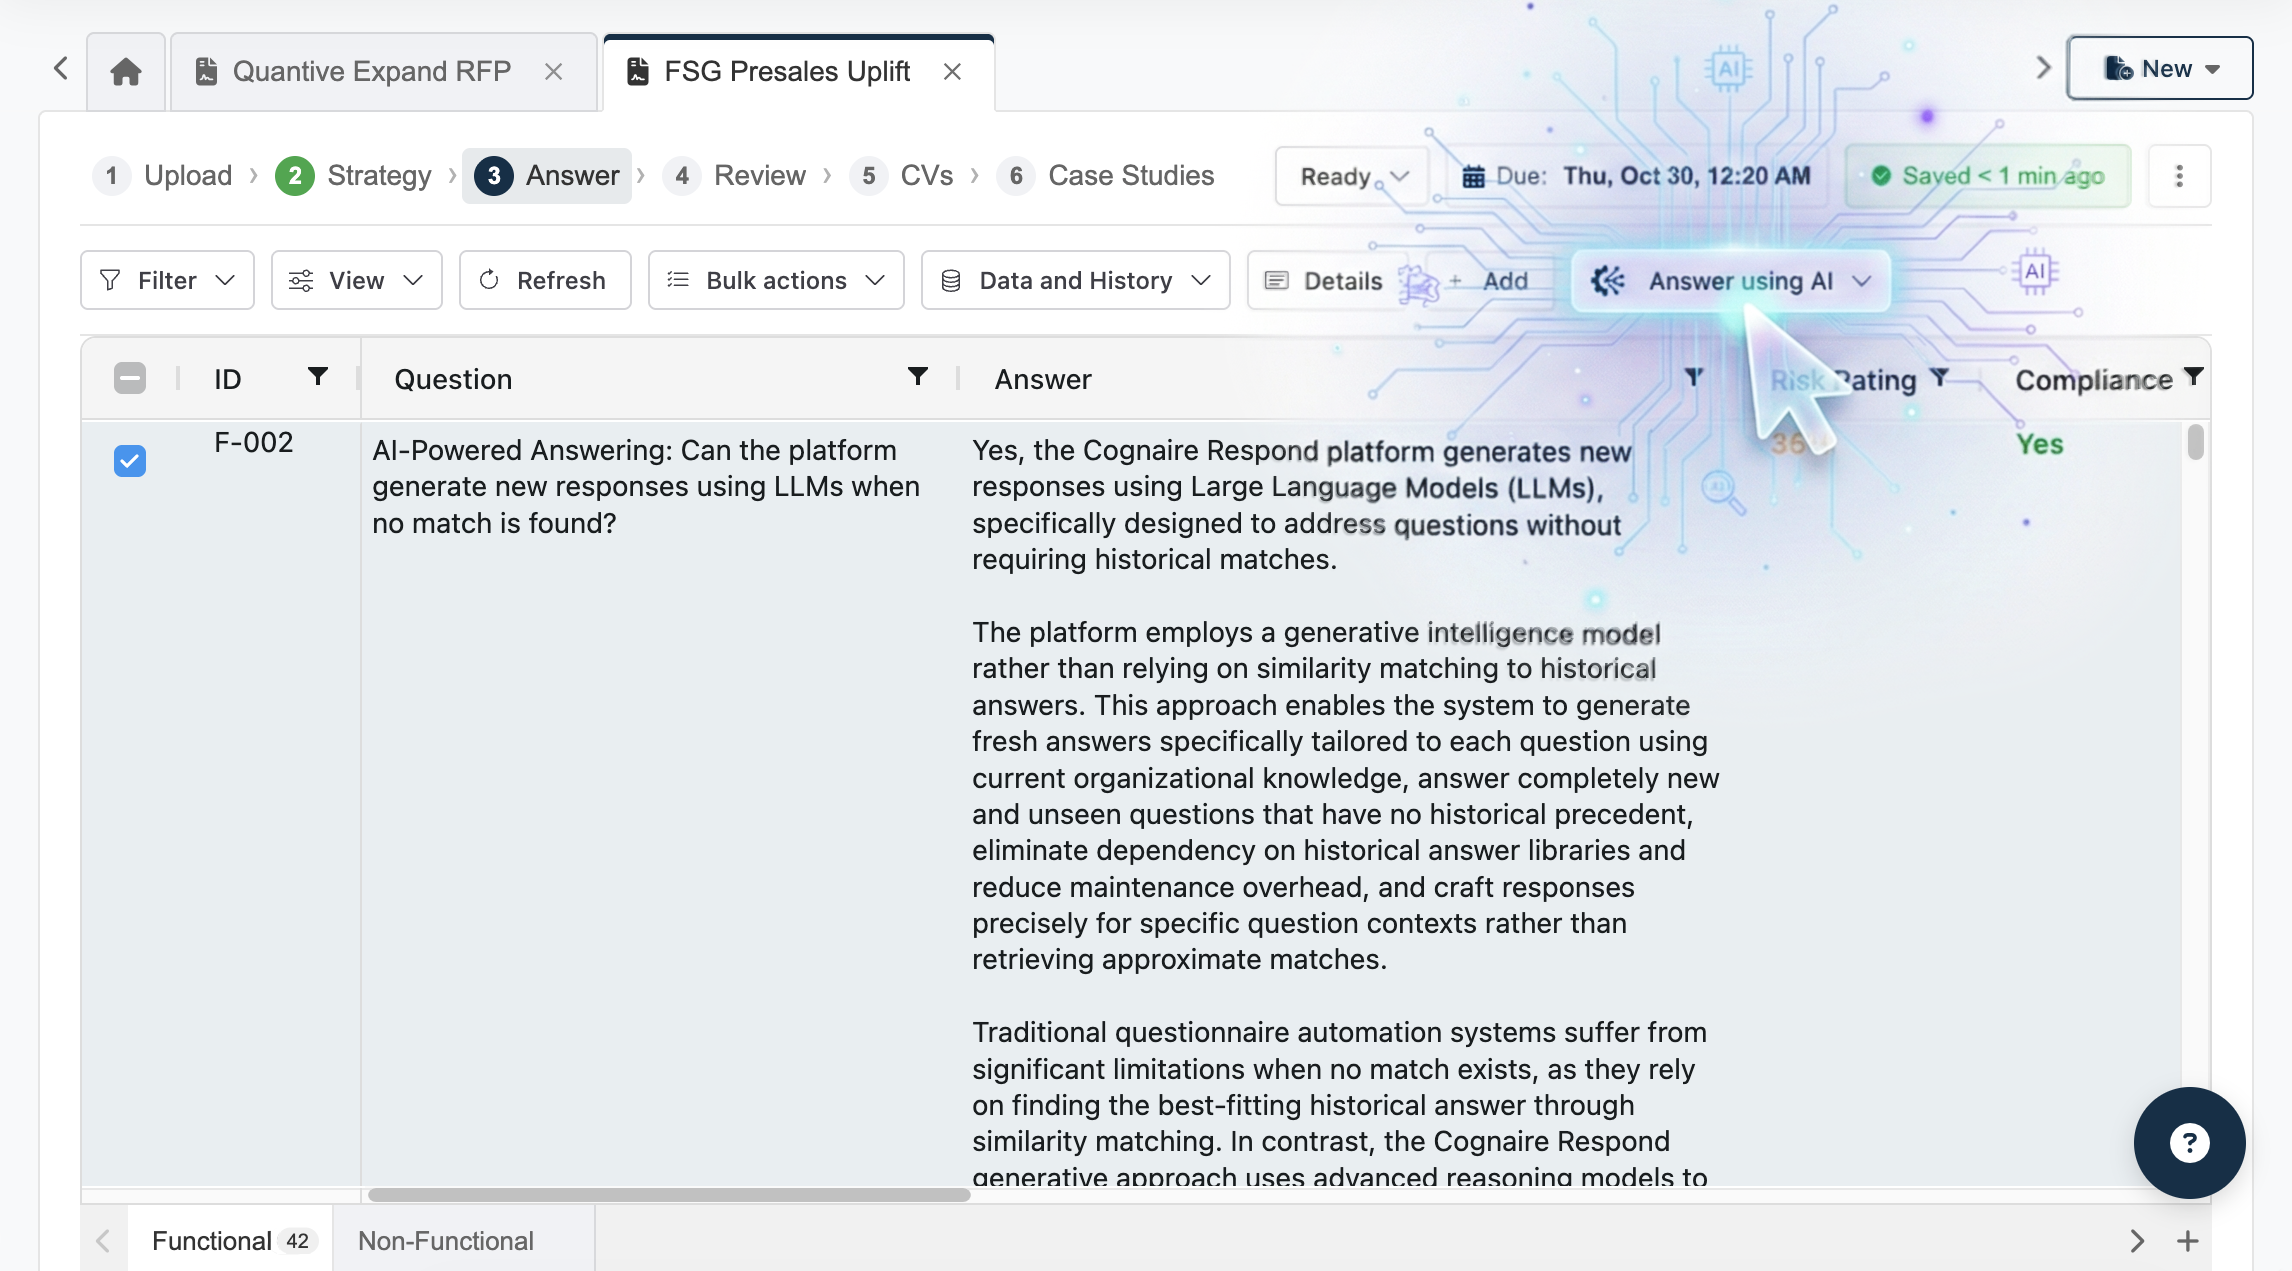
Task: Expand the Data and History menu
Action: [x=1075, y=281]
